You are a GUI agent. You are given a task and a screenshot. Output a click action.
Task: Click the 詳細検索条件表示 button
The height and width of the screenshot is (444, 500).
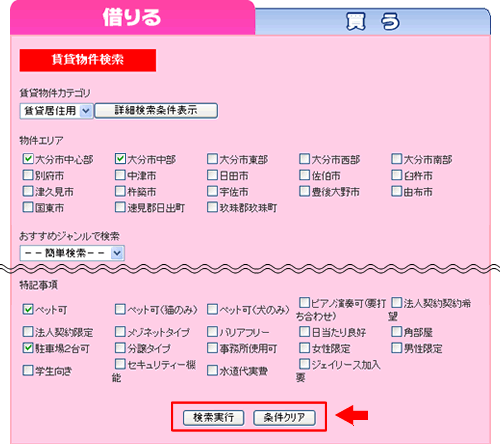[x=156, y=111]
